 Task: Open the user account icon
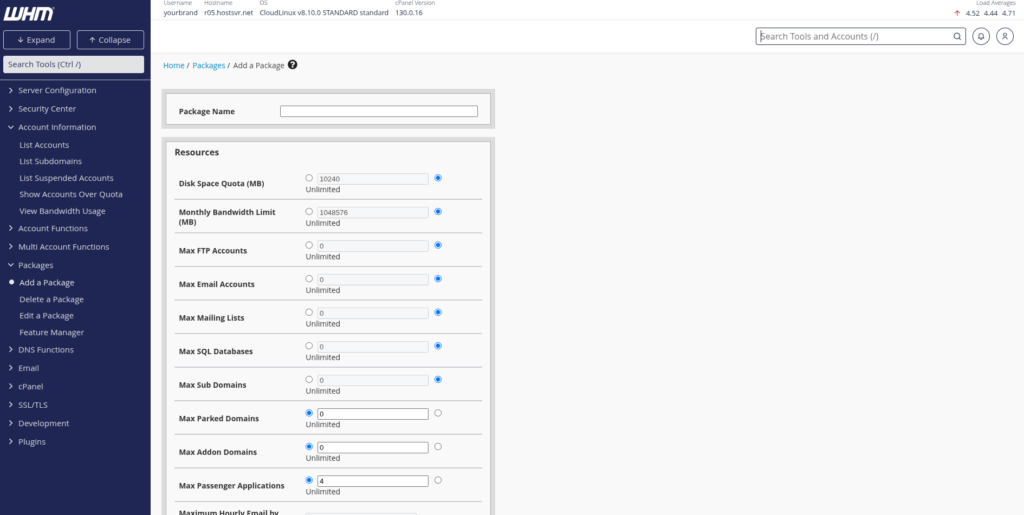[1005, 36]
